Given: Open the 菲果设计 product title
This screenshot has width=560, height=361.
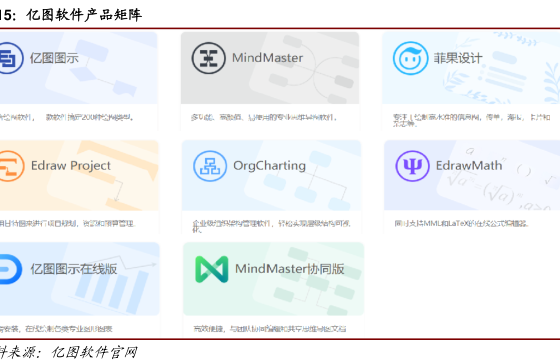Looking at the screenshot, I should [x=458, y=58].
